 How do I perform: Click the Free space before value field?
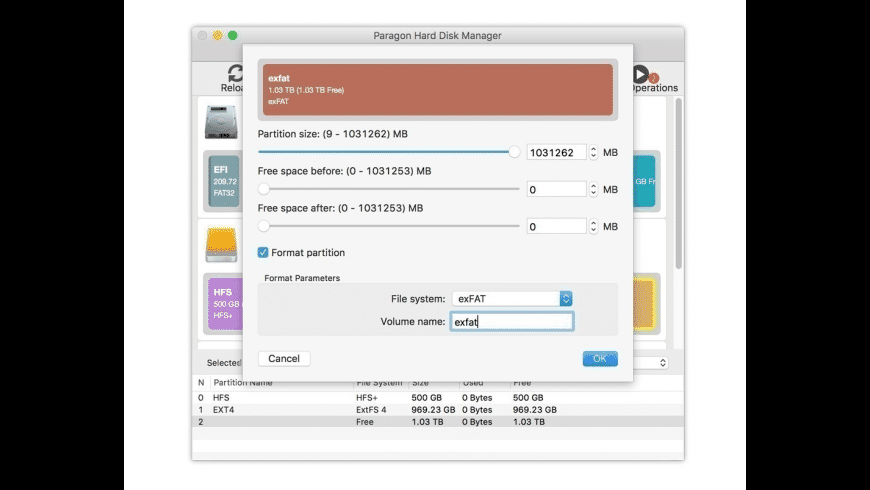pyautogui.click(x=556, y=189)
